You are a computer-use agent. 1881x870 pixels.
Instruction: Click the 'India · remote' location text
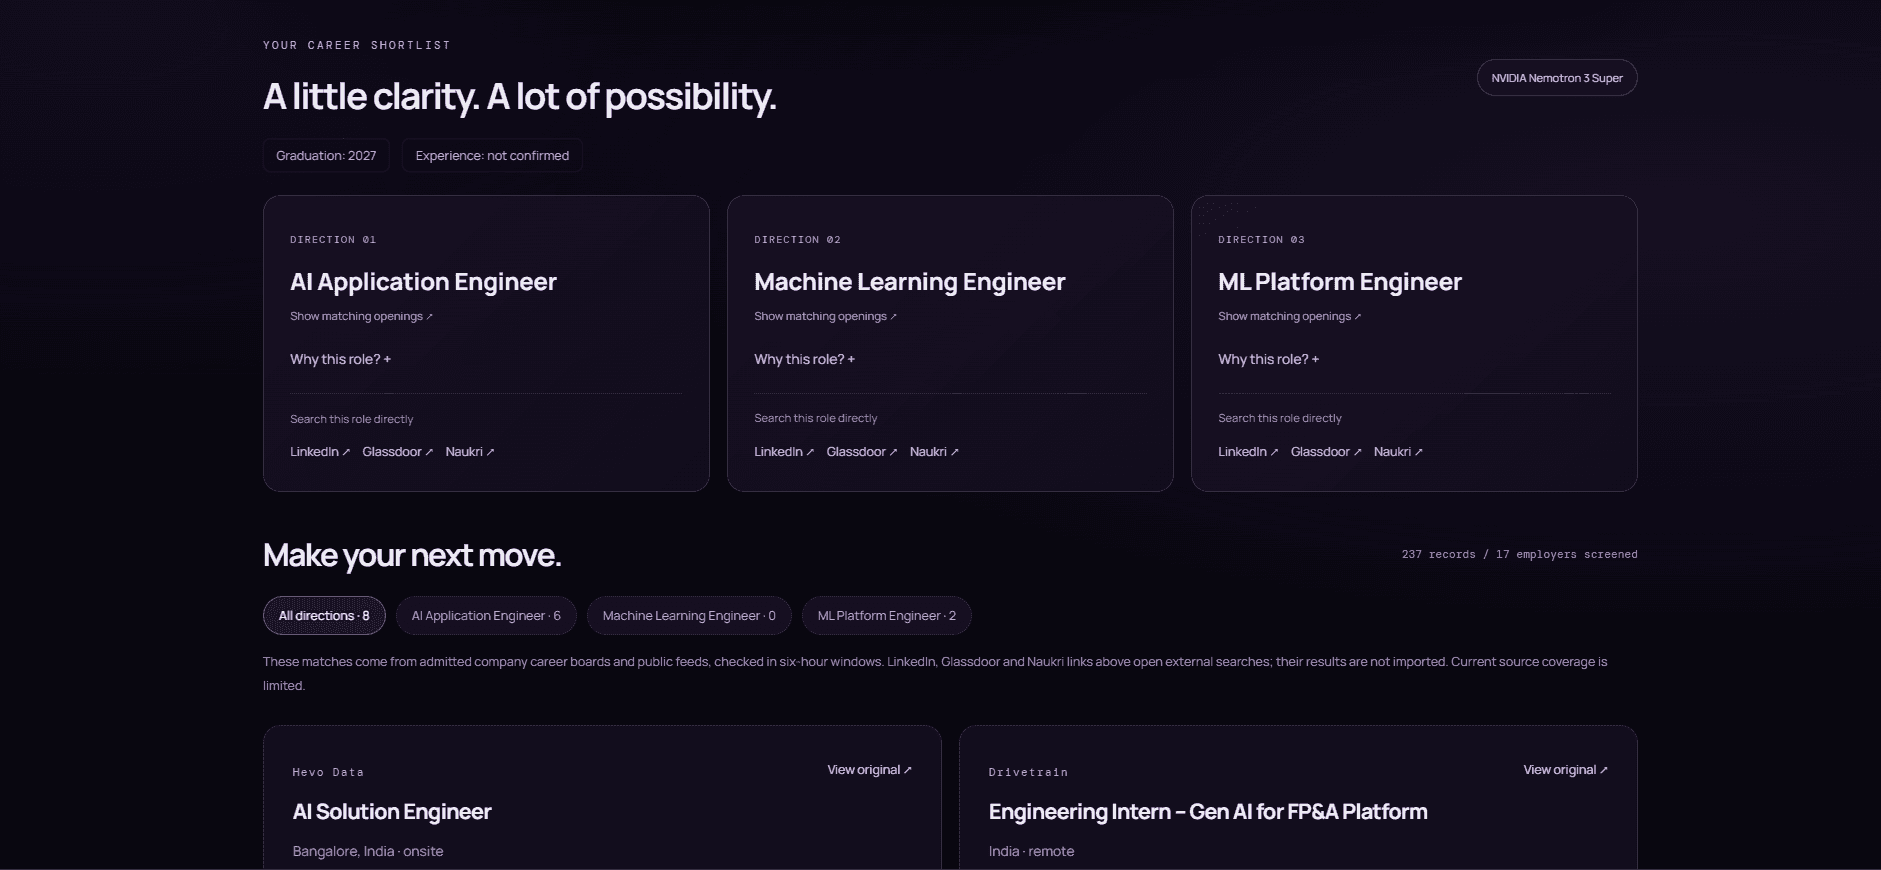1031,851
